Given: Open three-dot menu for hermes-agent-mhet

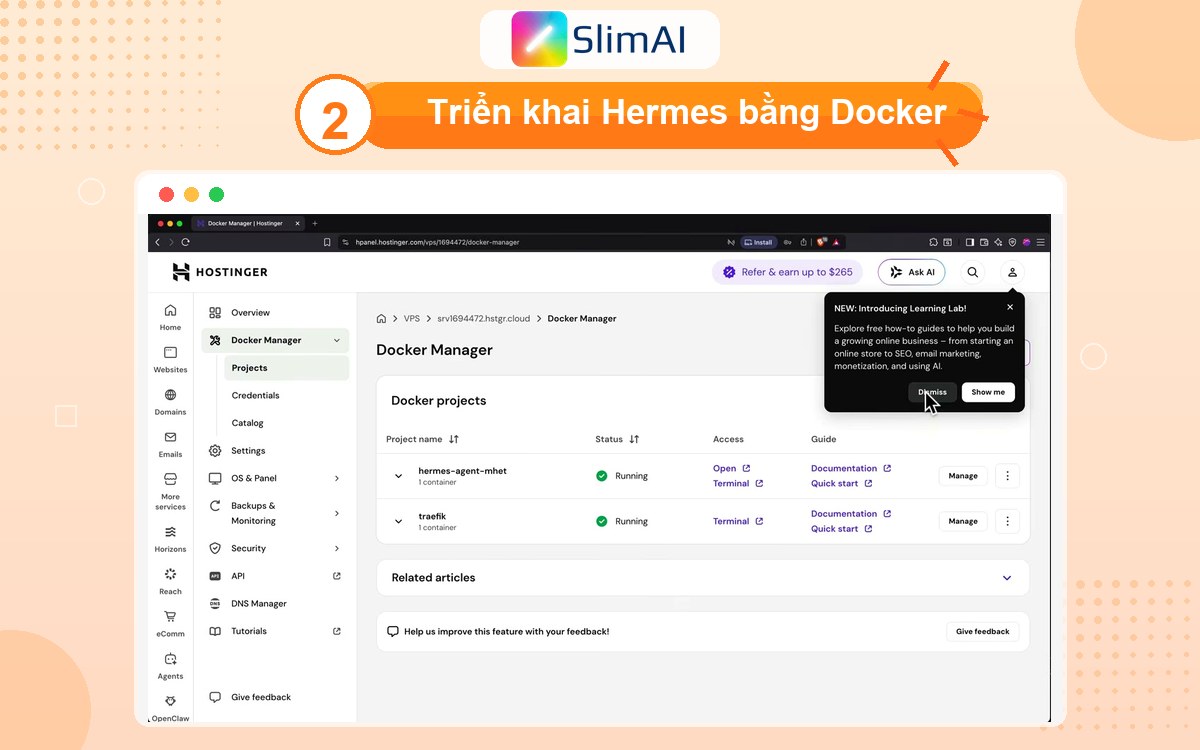Looking at the screenshot, I should pyautogui.click(x=1007, y=476).
